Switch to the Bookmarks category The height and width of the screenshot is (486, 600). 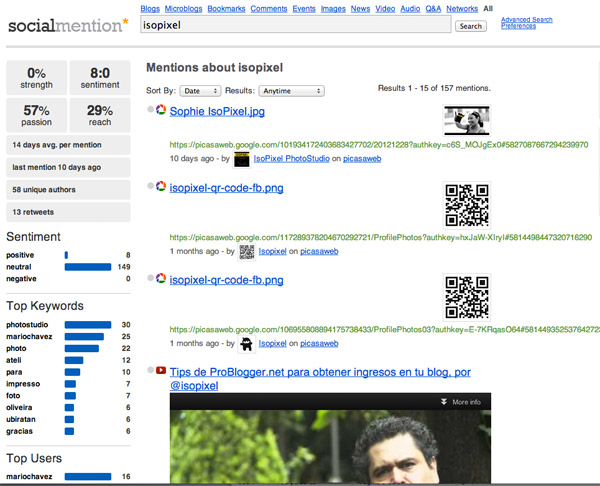pyautogui.click(x=226, y=8)
